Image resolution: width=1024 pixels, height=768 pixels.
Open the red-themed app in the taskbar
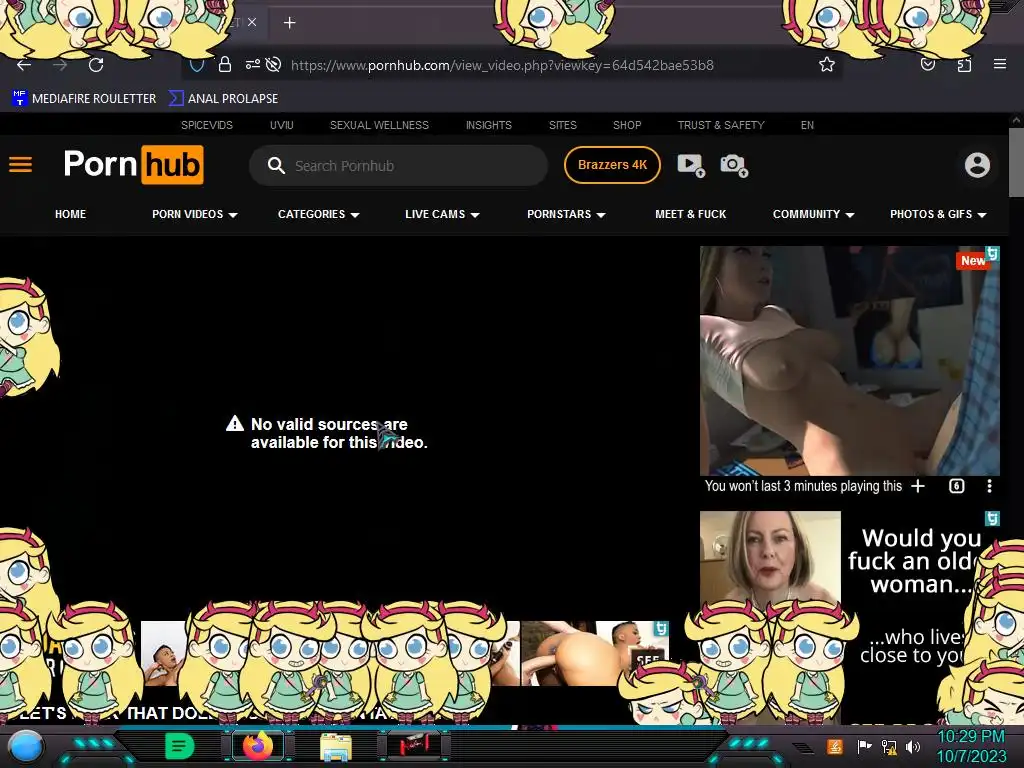point(415,745)
